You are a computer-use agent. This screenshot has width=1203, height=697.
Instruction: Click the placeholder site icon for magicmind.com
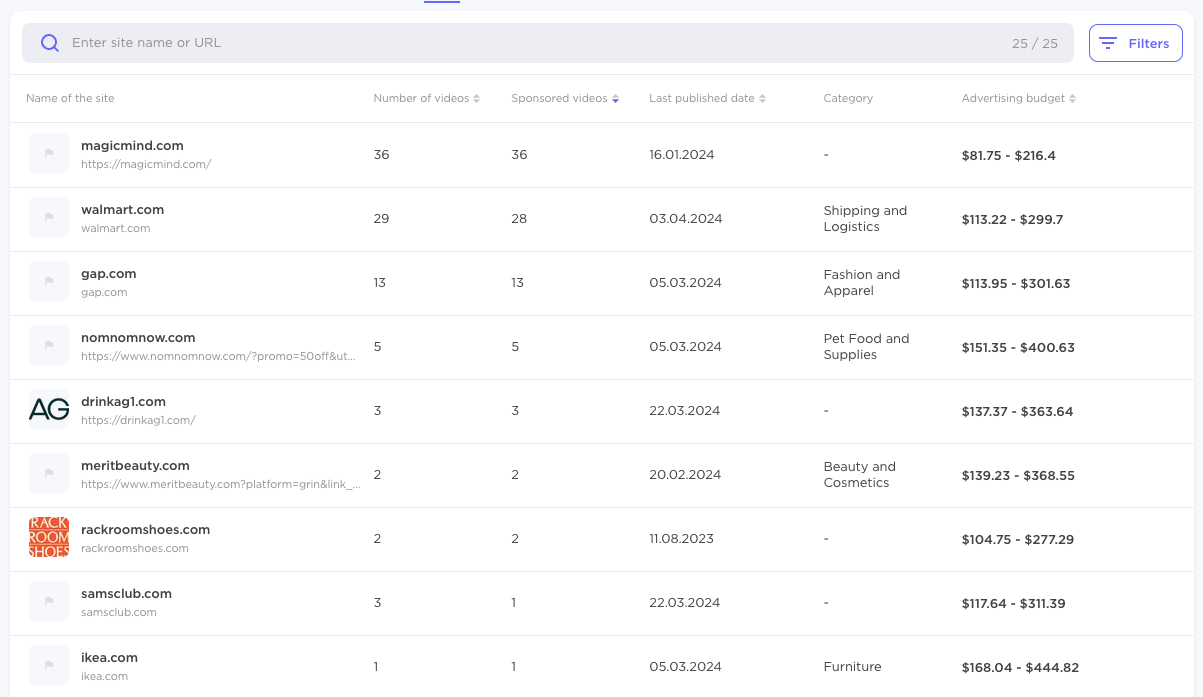pyautogui.click(x=48, y=152)
